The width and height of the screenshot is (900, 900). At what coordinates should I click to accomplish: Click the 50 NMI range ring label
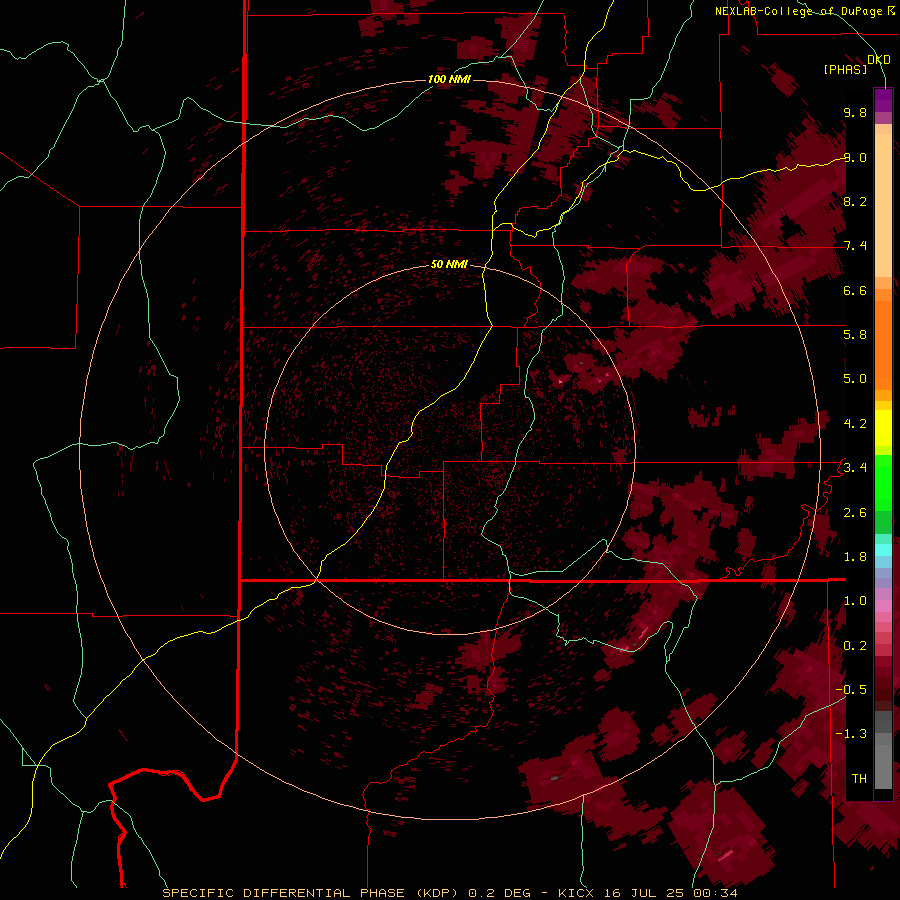(449, 264)
